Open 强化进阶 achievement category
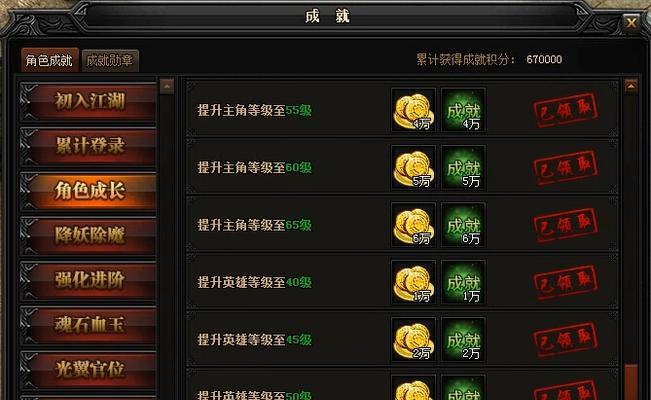Image resolution: width=651 pixels, height=400 pixels. point(88,280)
